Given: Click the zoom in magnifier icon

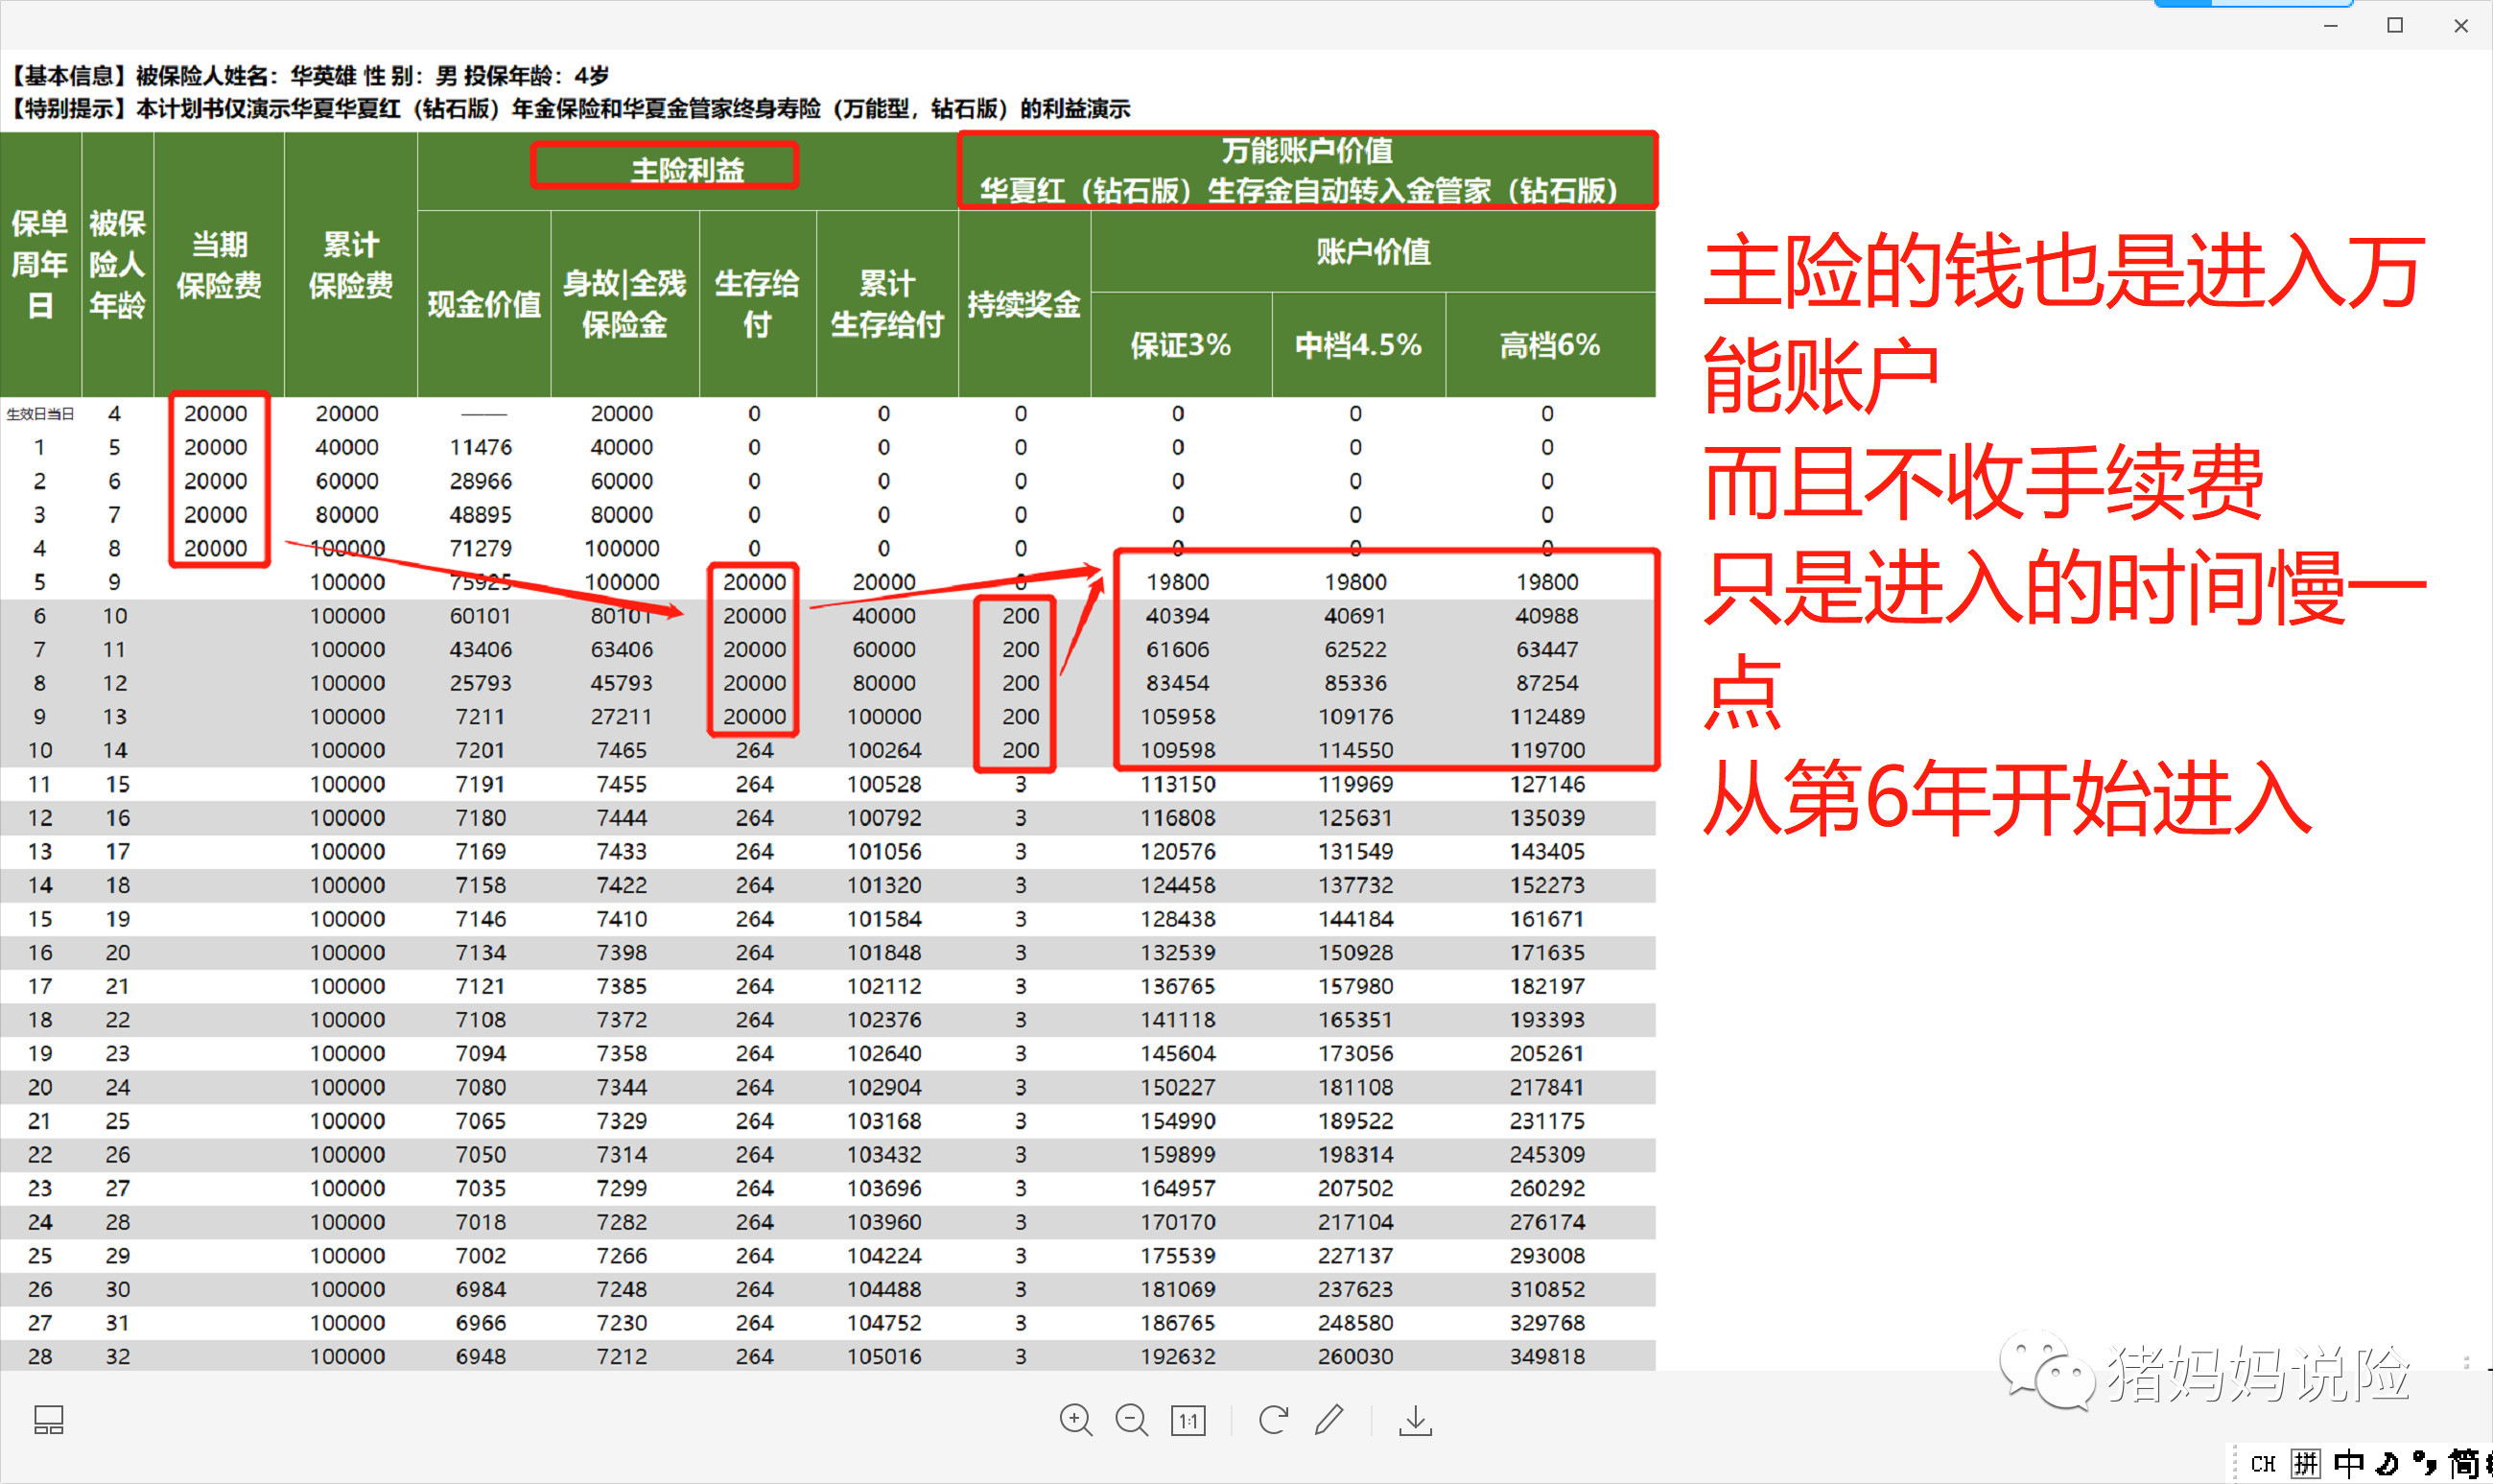Looking at the screenshot, I should 1076,1420.
